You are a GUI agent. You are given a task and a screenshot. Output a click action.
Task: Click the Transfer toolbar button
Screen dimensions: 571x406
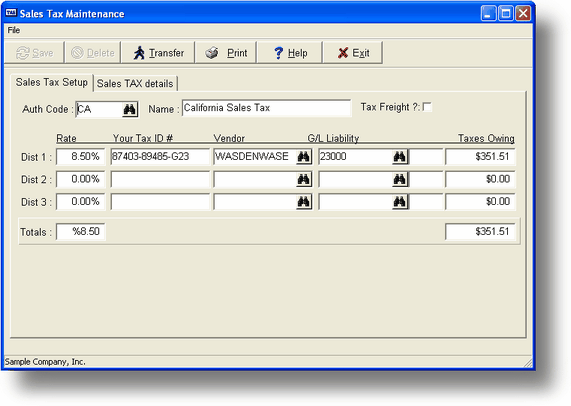[x=158, y=53]
